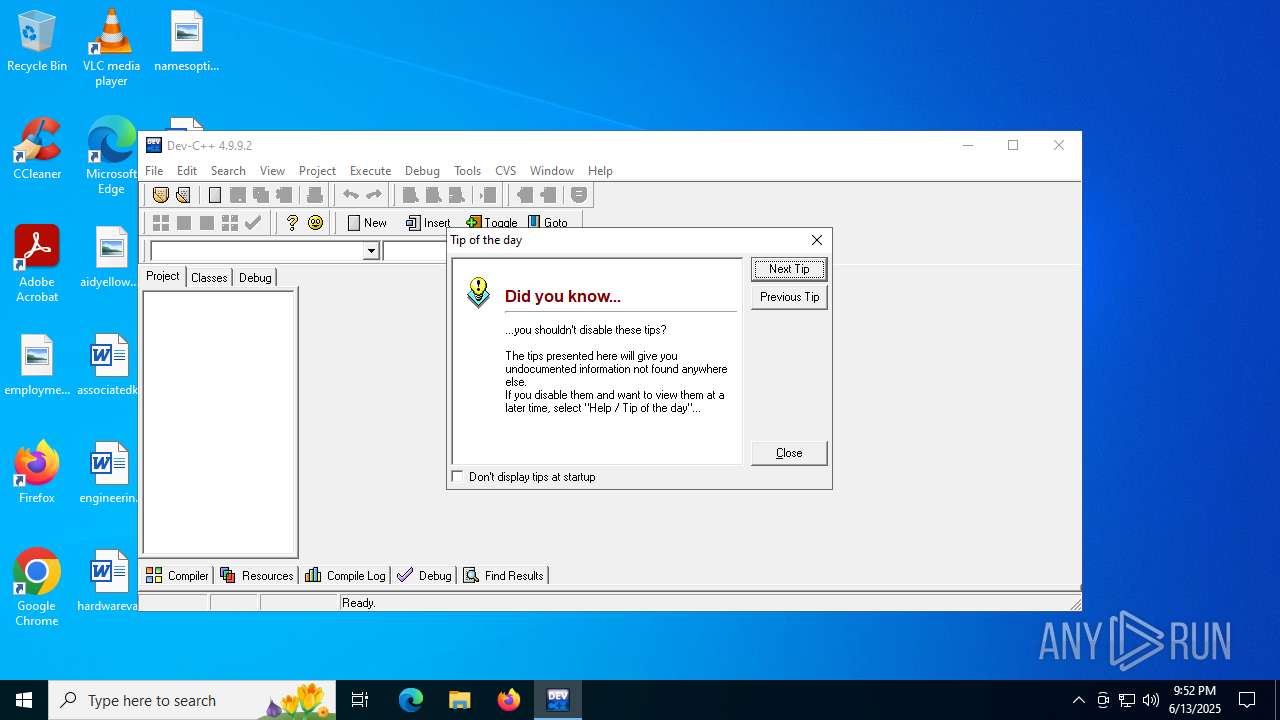Switch to the Project side tab
Image resolution: width=1280 pixels, height=720 pixels.
click(163, 276)
